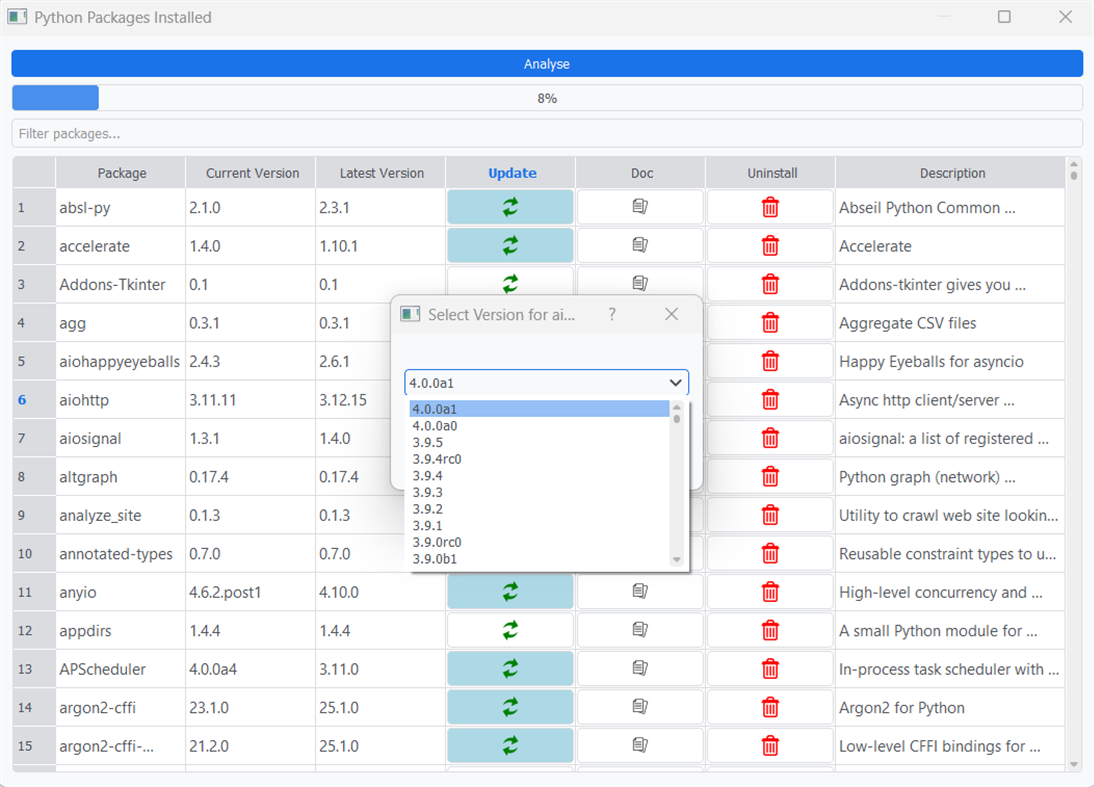Click update icon in row 15
The width and height of the screenshot is (1094, 787).
click(x=510, y=745)
